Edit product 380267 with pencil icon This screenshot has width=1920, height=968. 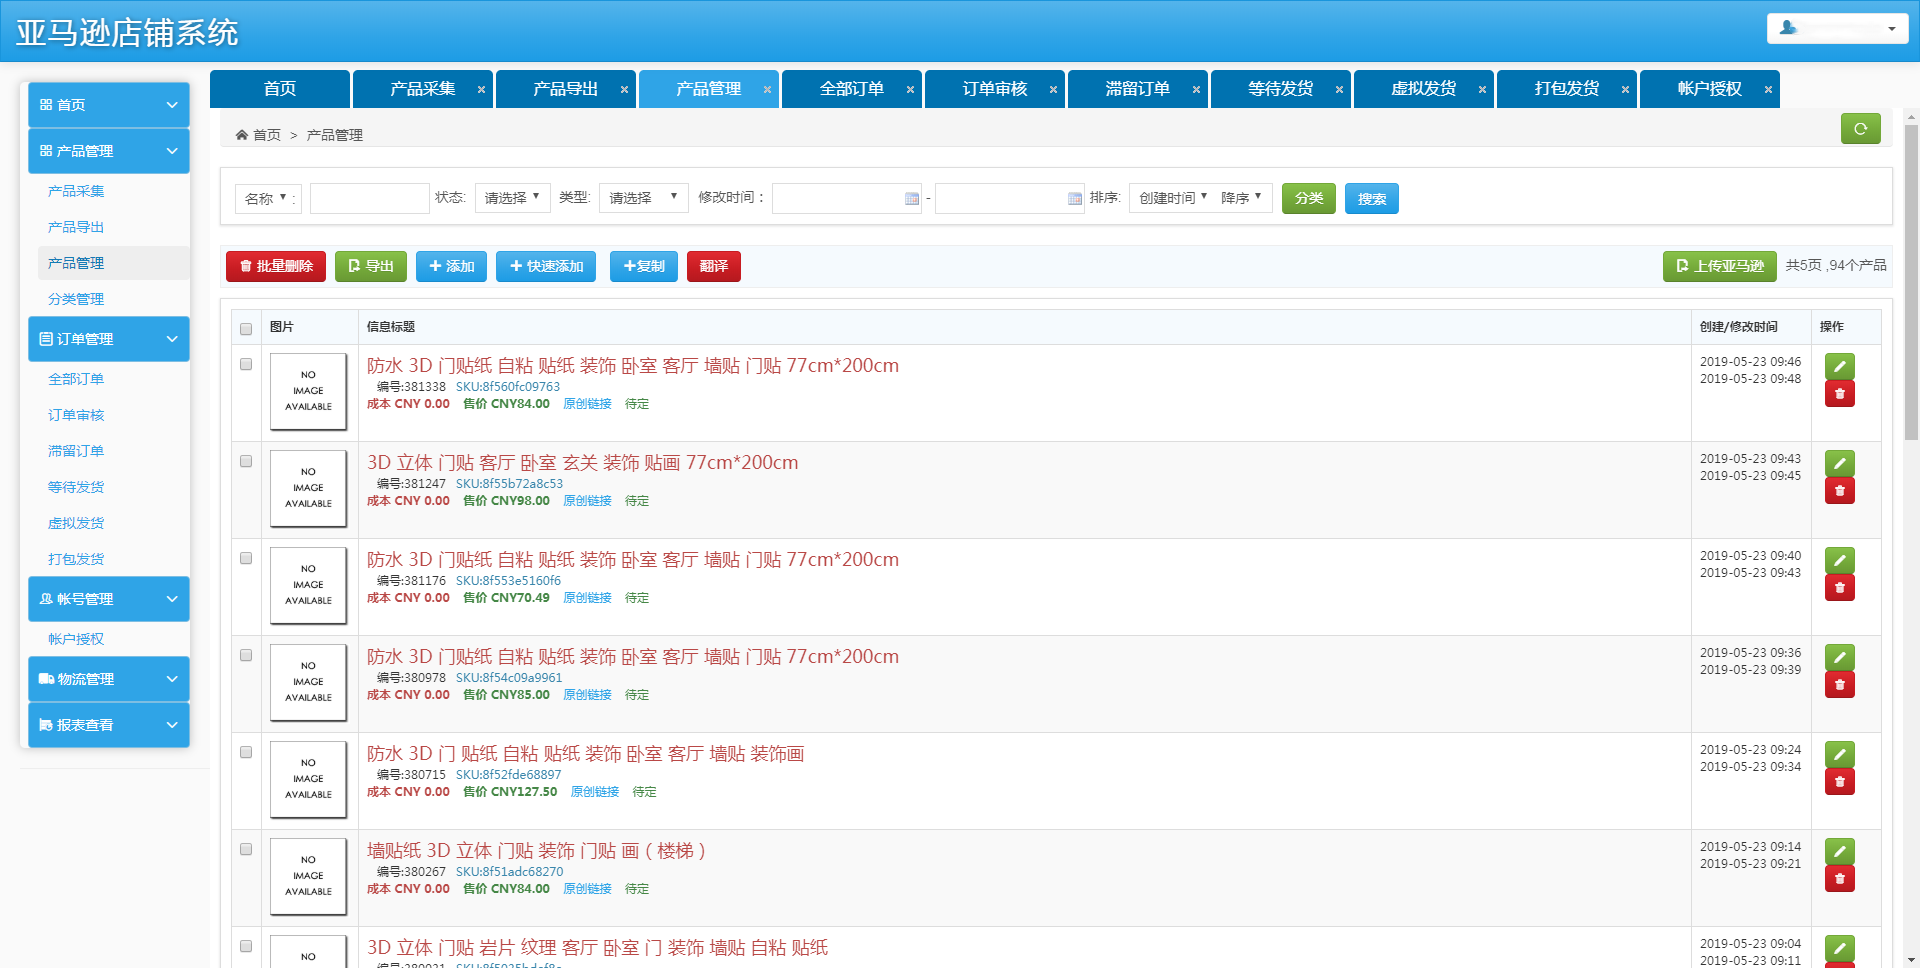click(1839, 851)
